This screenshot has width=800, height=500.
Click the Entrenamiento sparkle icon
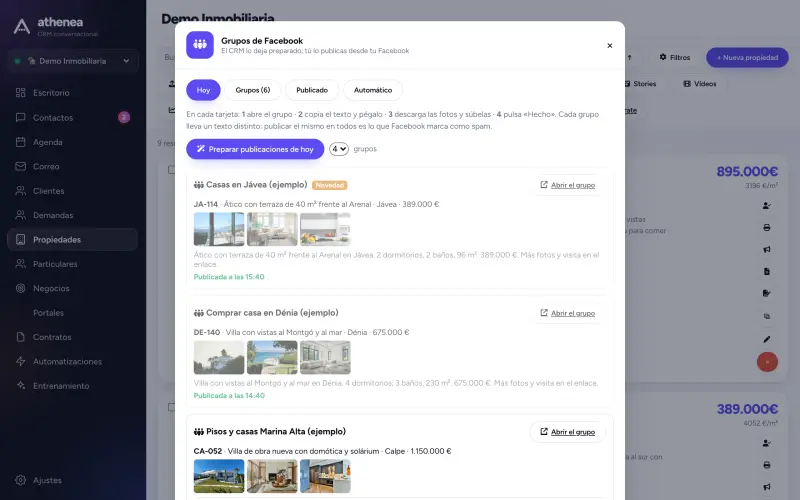click(20, 386)
